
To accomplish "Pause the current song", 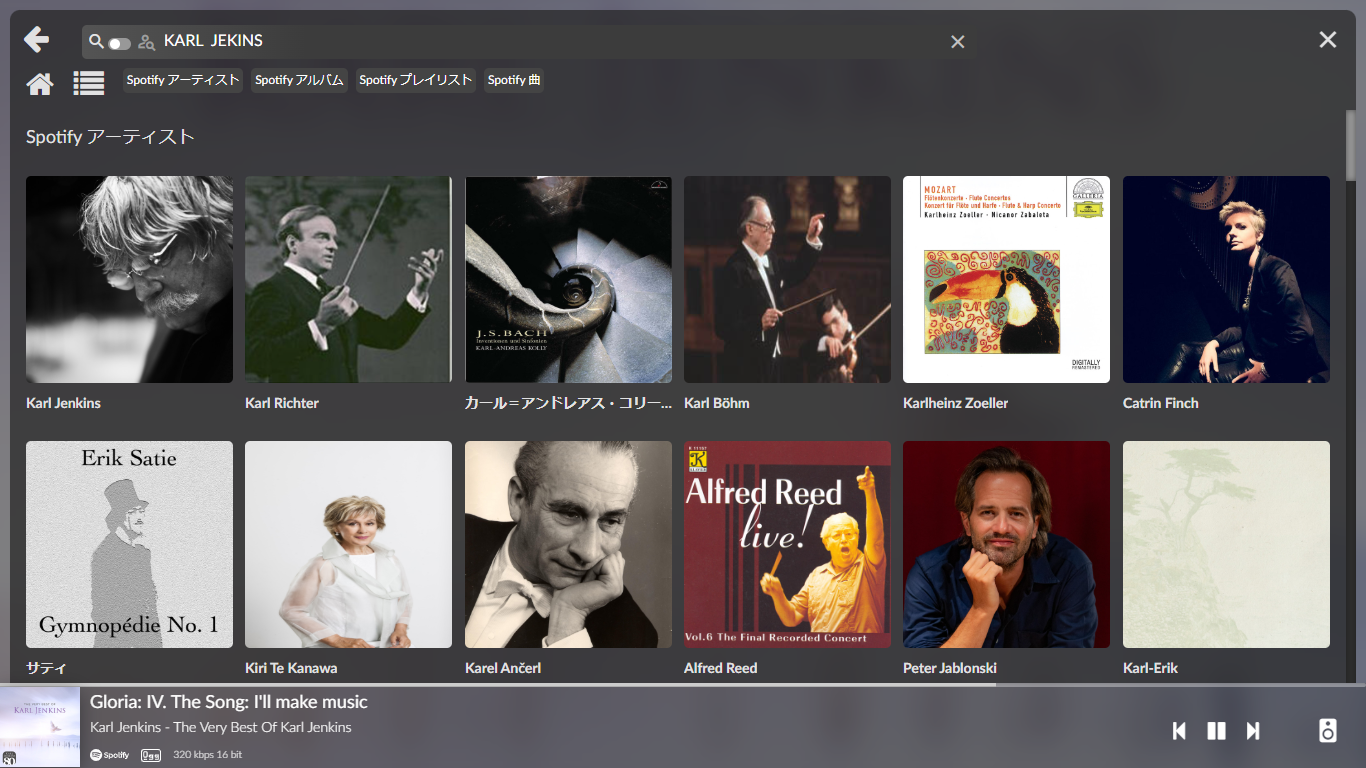I will tap(1216, 731).
